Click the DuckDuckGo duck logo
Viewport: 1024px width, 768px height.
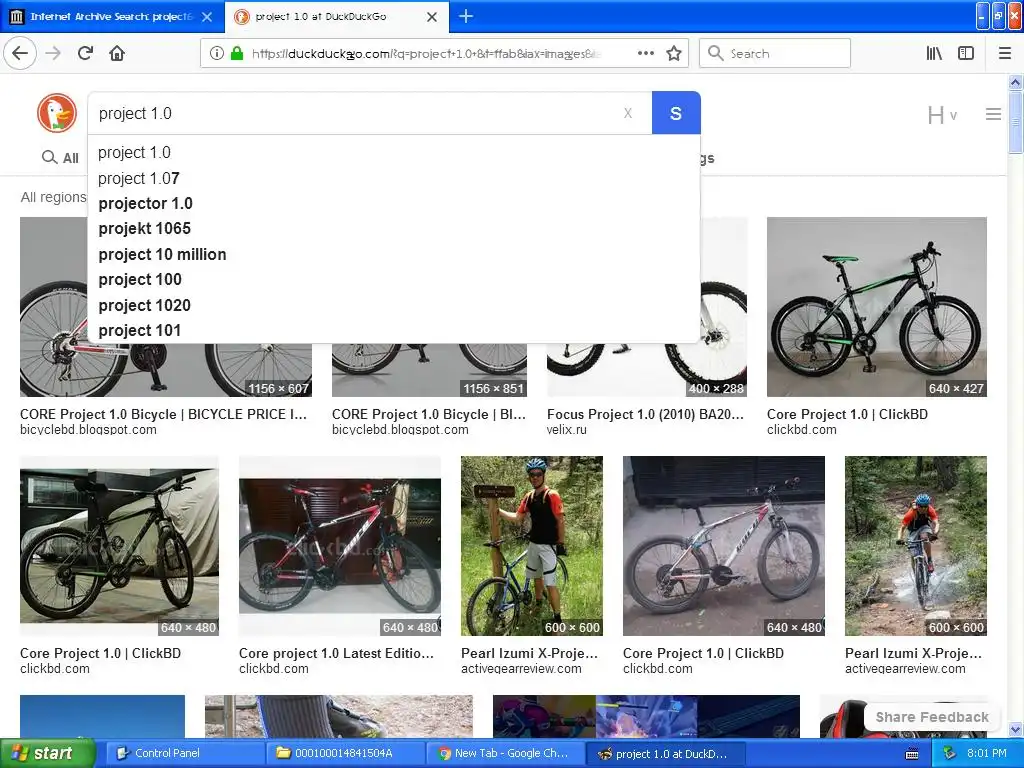(x=57, y=113)
